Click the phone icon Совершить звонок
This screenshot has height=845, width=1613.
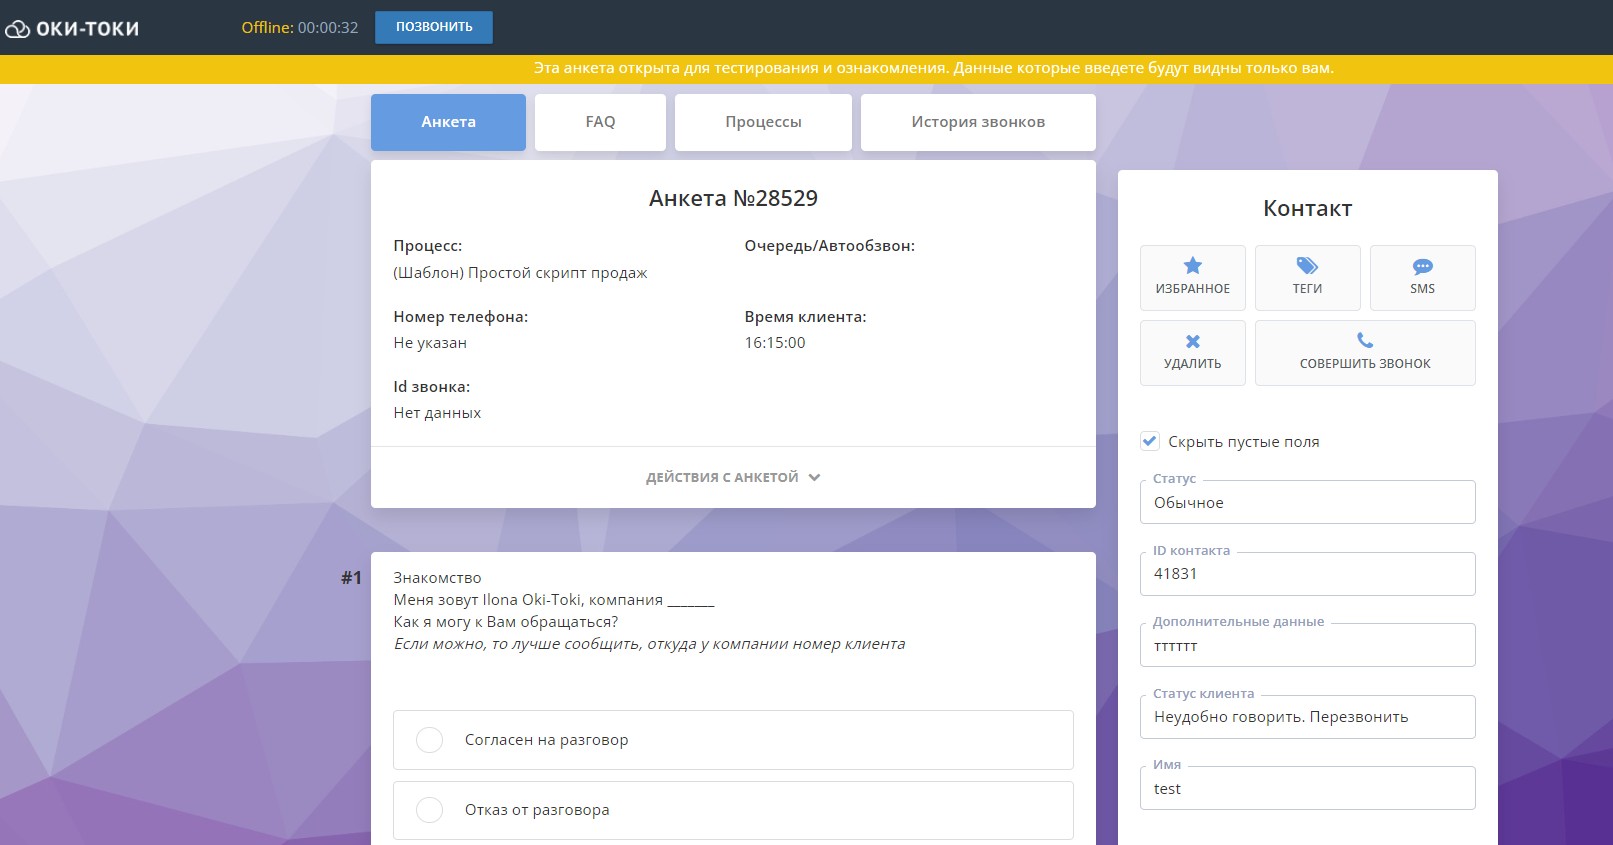pos(1364,341)
